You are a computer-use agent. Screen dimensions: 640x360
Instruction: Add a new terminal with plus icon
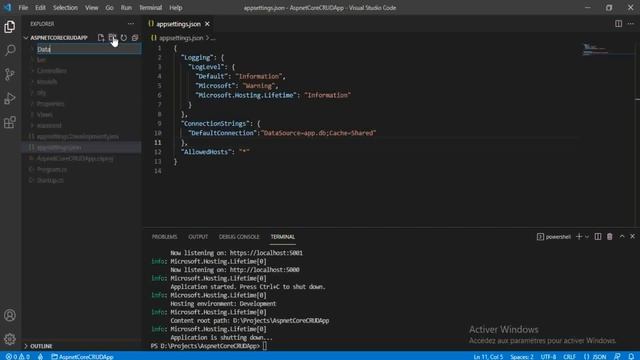point(578,237)
